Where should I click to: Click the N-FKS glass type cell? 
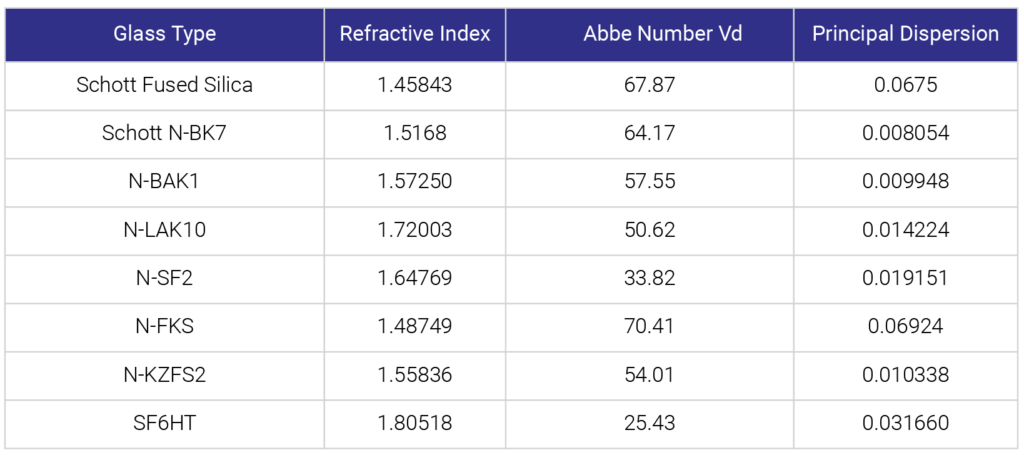click(x=165, y=326)
